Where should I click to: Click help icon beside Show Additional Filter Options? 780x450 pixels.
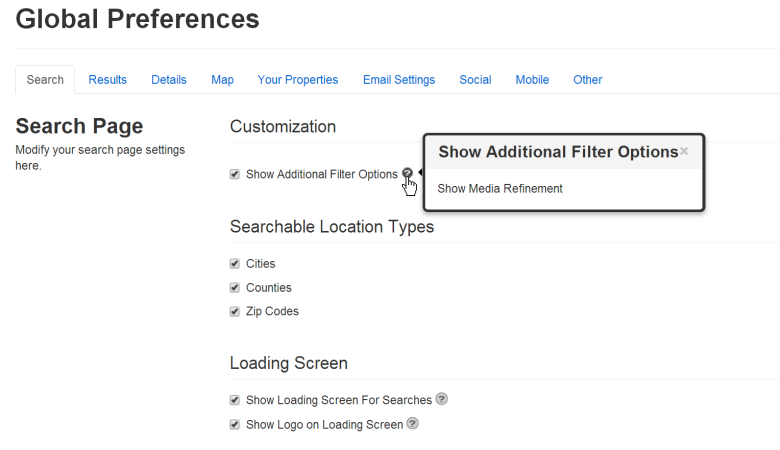tap(407, 174)
